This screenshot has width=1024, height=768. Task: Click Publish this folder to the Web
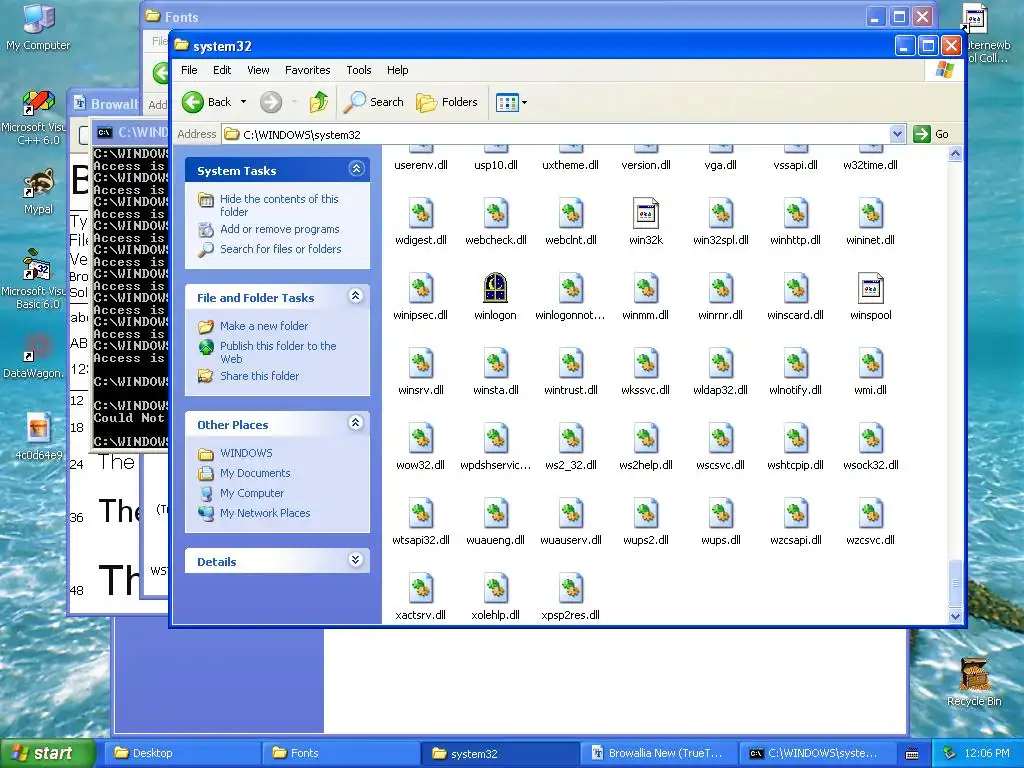coord(278,352)
